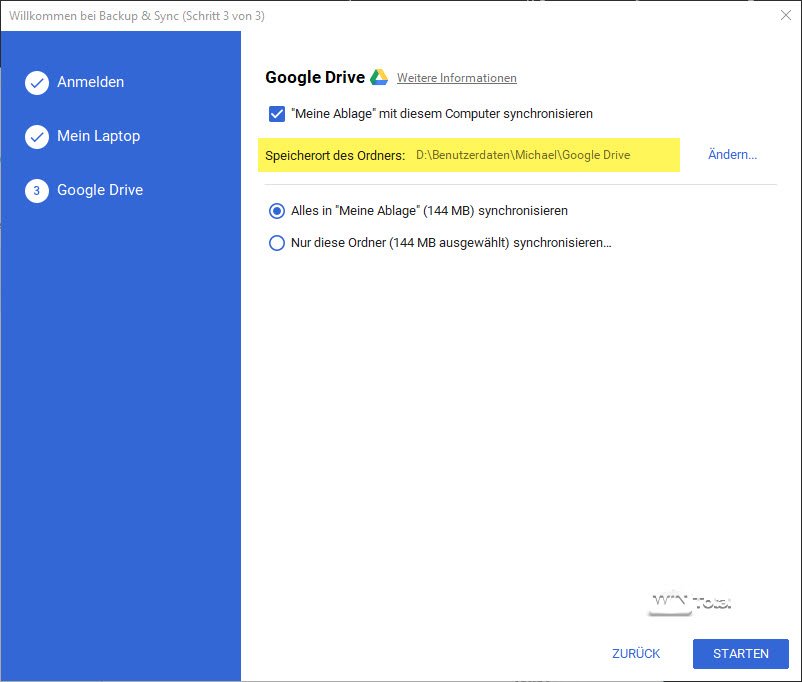Open the Mein Laptop step in sidebar
The width and height of the screenshot is (802, 682).
99,136
